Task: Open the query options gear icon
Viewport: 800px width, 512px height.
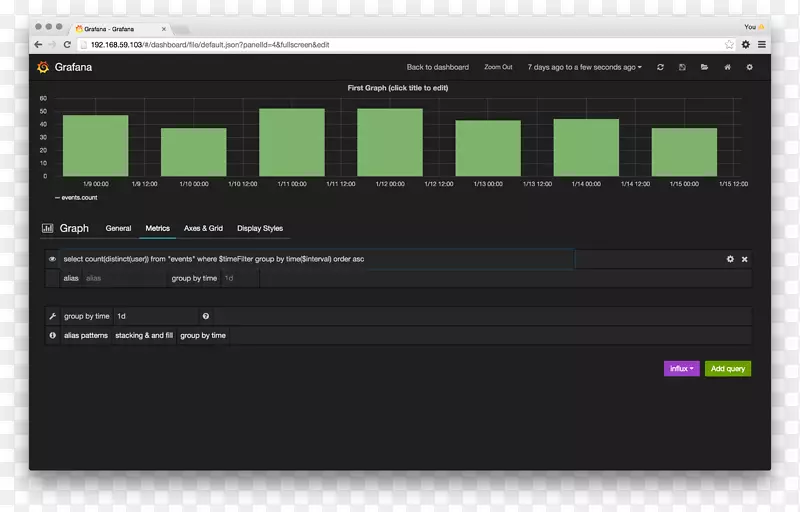Action: [730, 259]
